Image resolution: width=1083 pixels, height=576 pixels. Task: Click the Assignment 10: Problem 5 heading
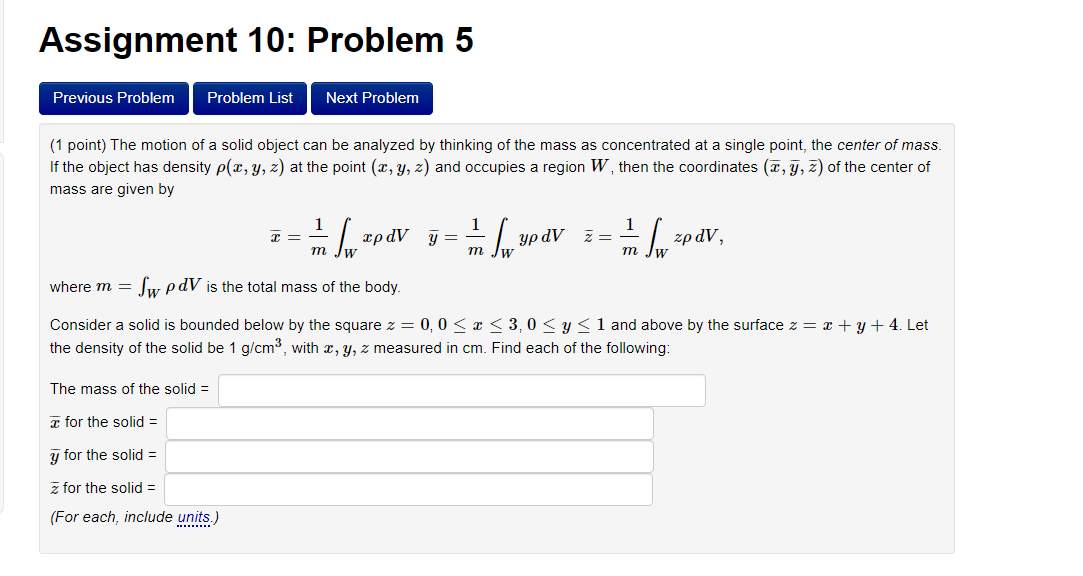click(255, 40)
